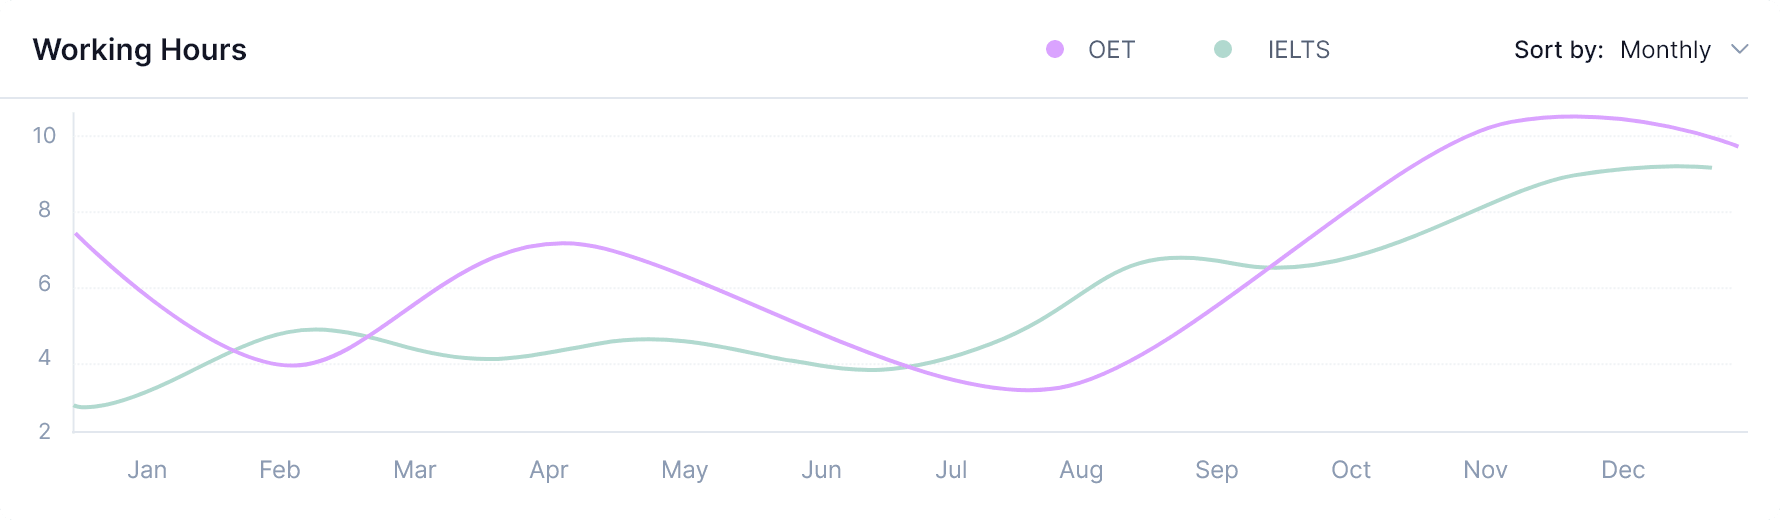This screenshot has width=1780, height=520.
Task: Select Oct on the month axis
Action: (x=1351, y=470)
